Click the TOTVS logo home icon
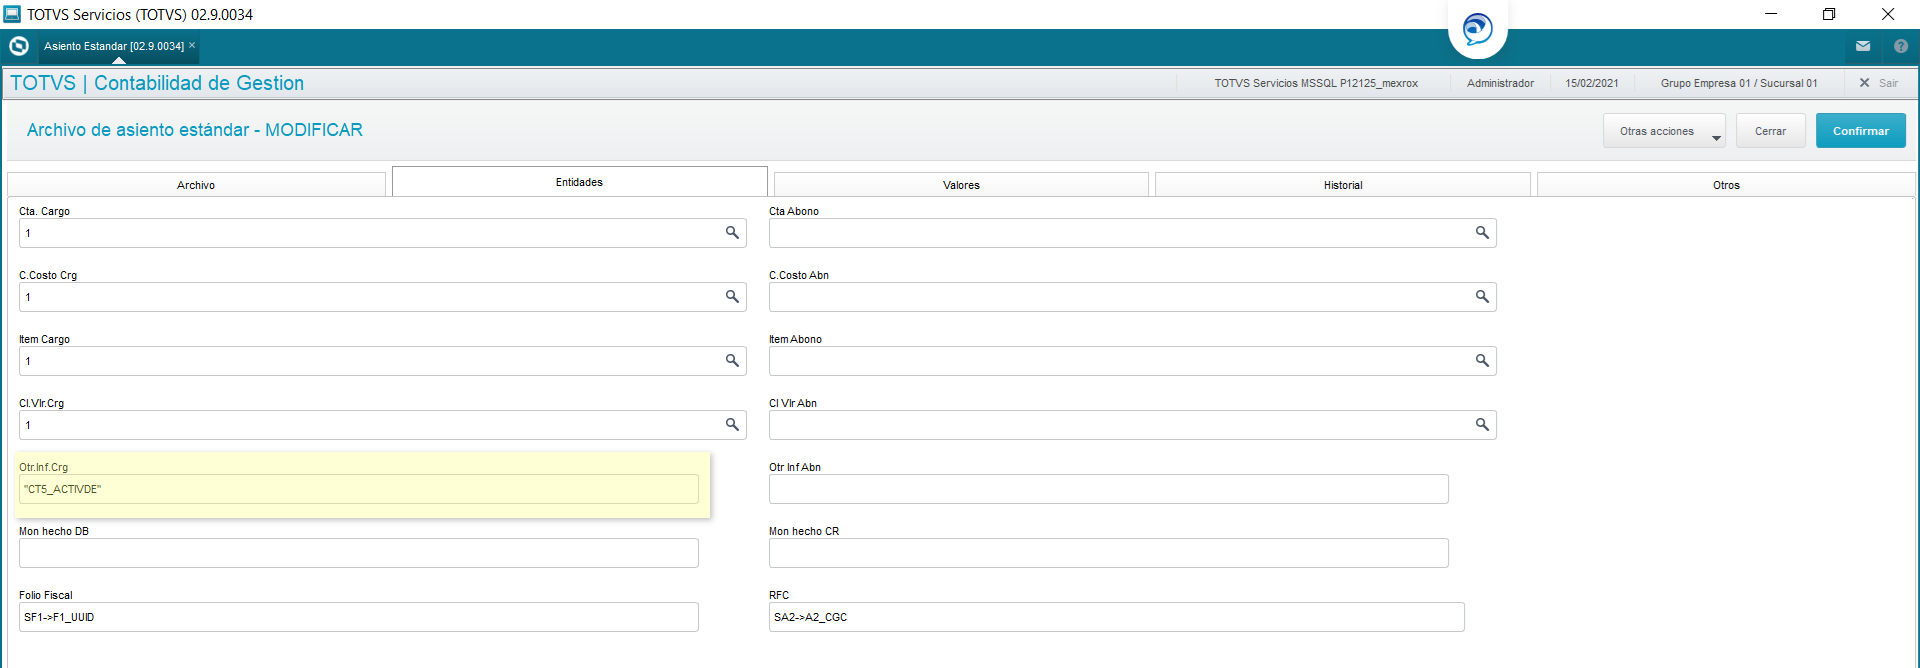 point(19,46)
